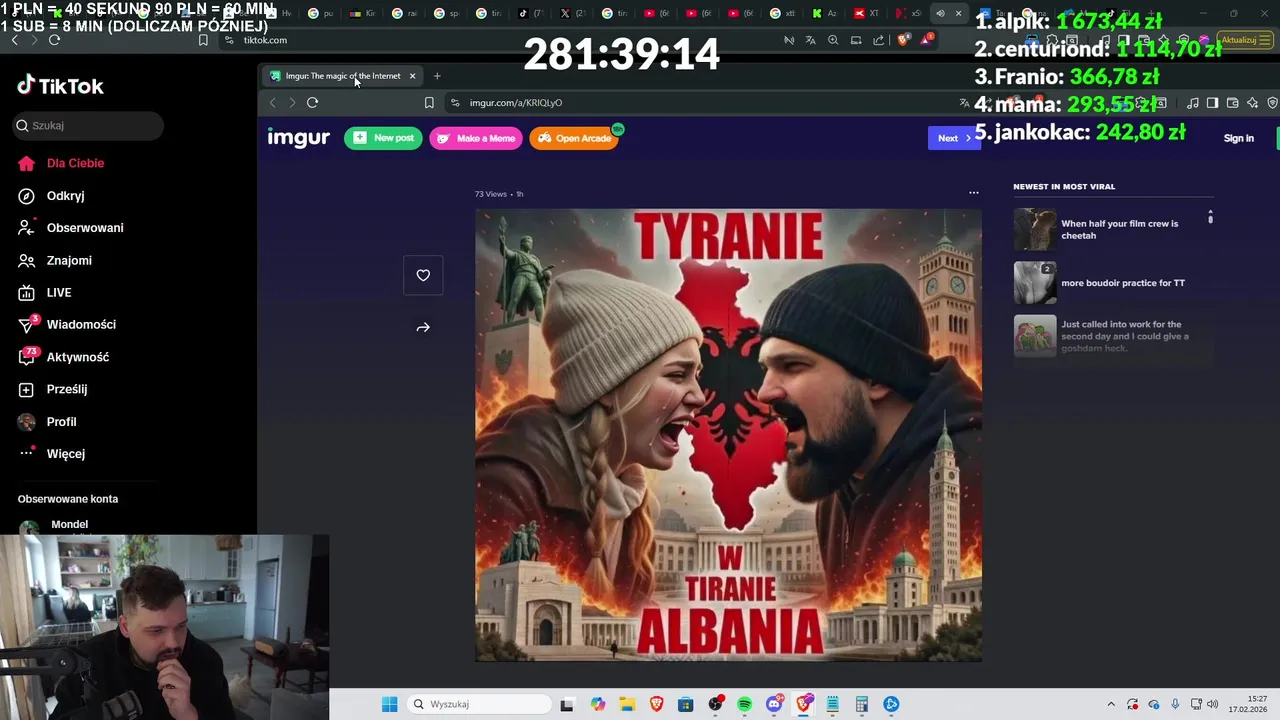This screenshot has height=720, width=1280.
Task: Click the Tyranie w Tiranie Albania image
Action: tap(728, 435)
